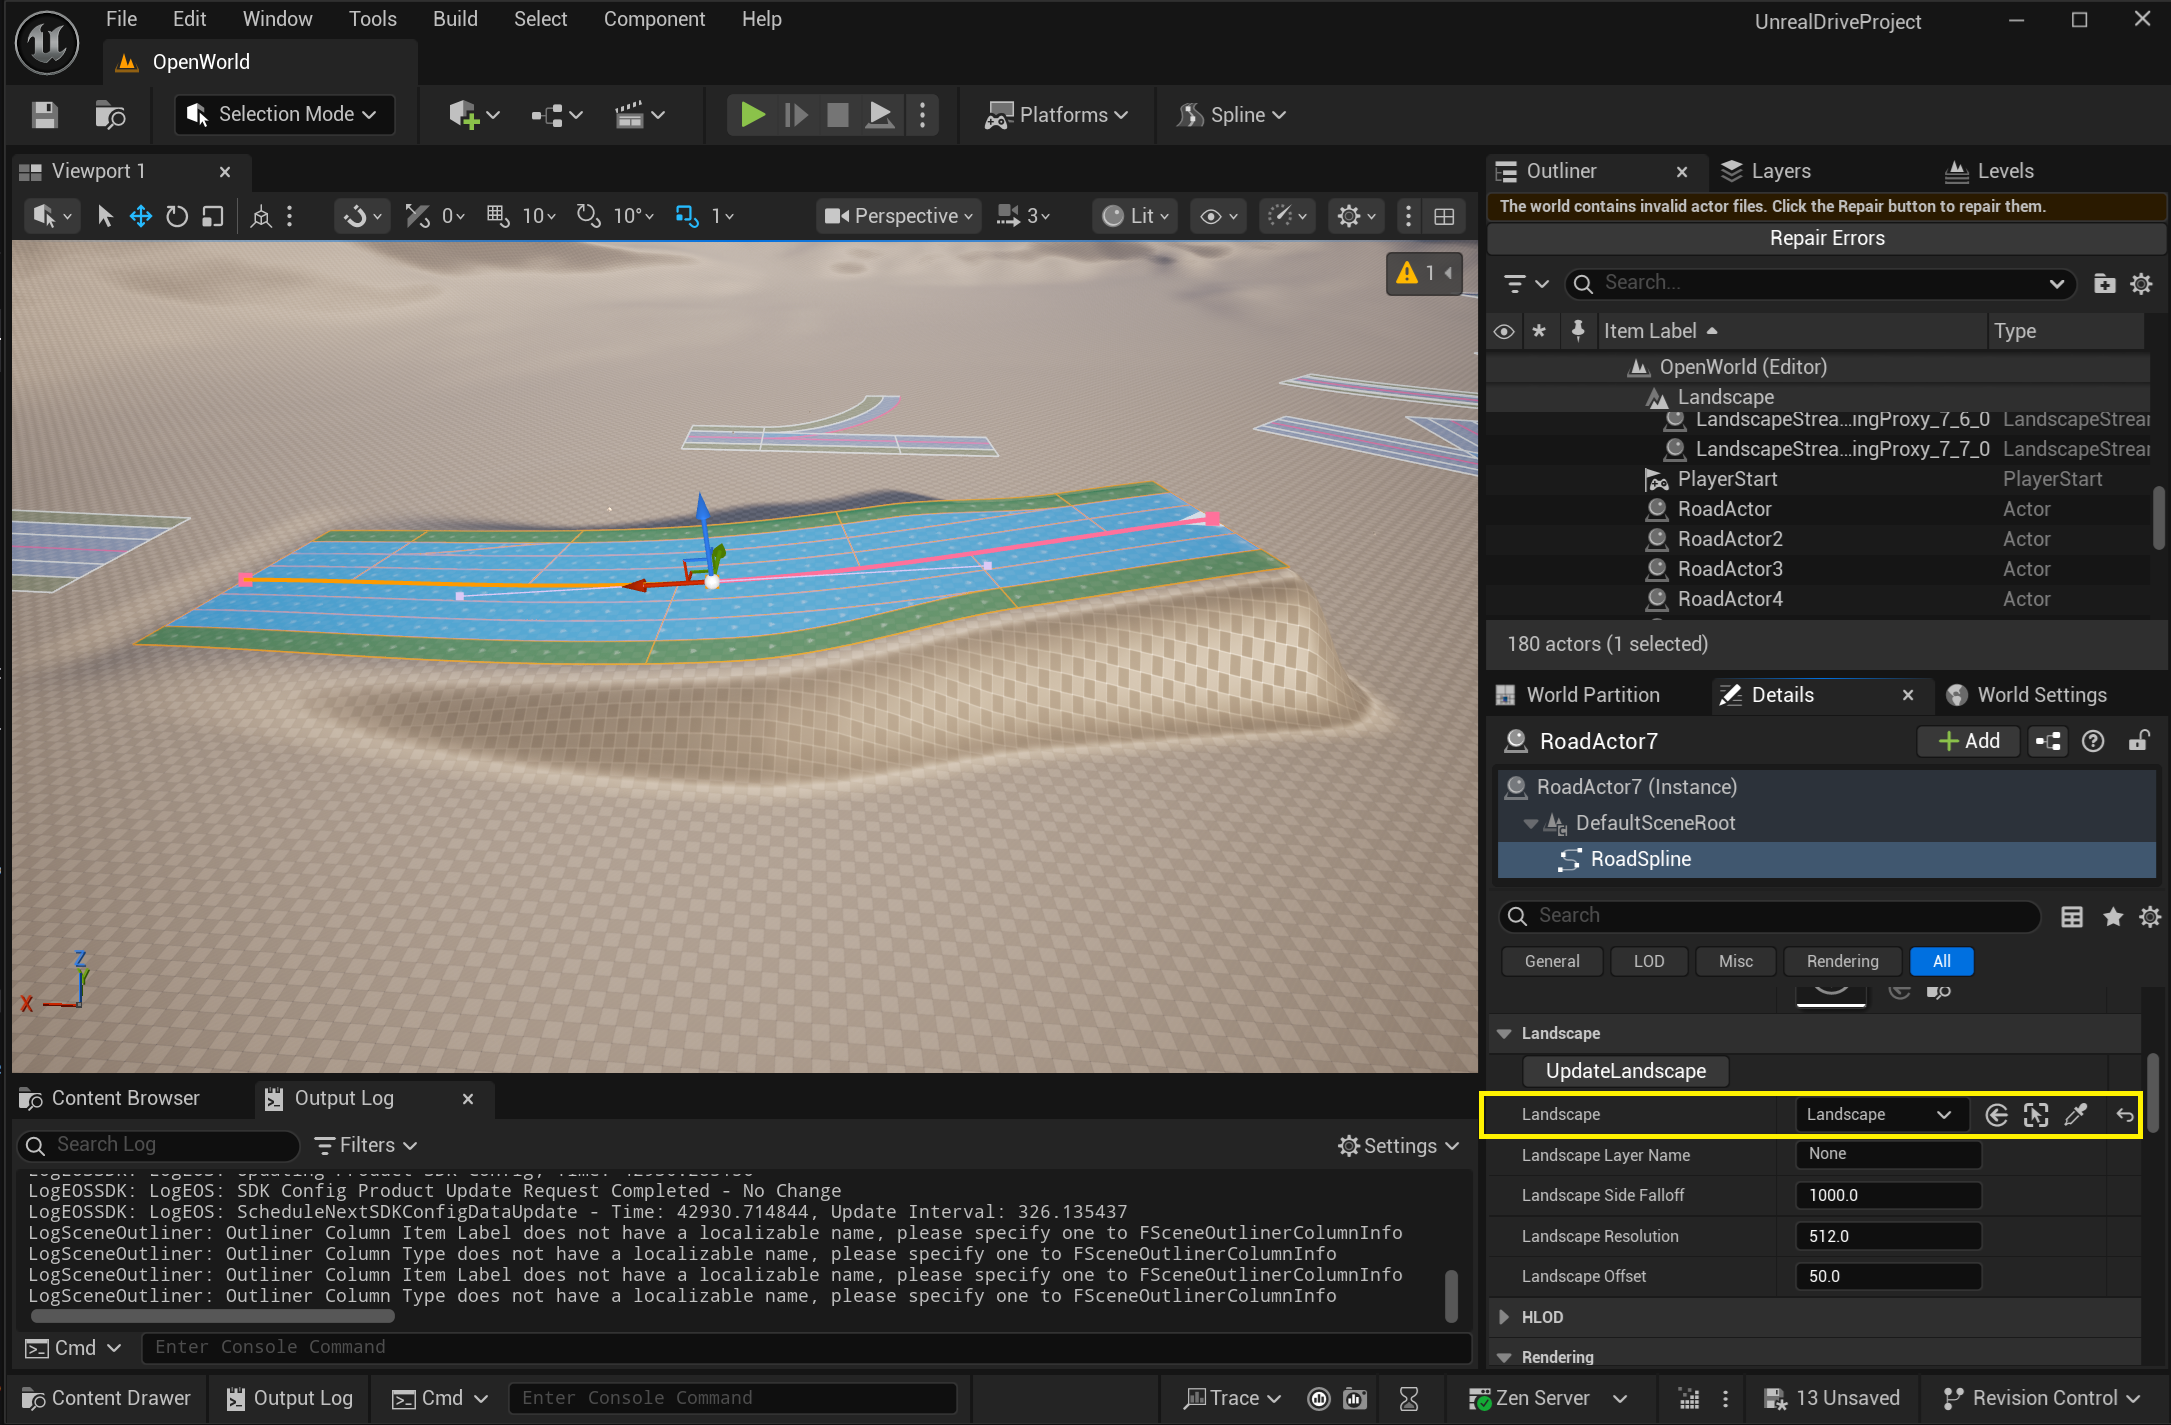Toggle rotation snapping icon
This screenshot has height=1425, width=2171.
(588, 216)
